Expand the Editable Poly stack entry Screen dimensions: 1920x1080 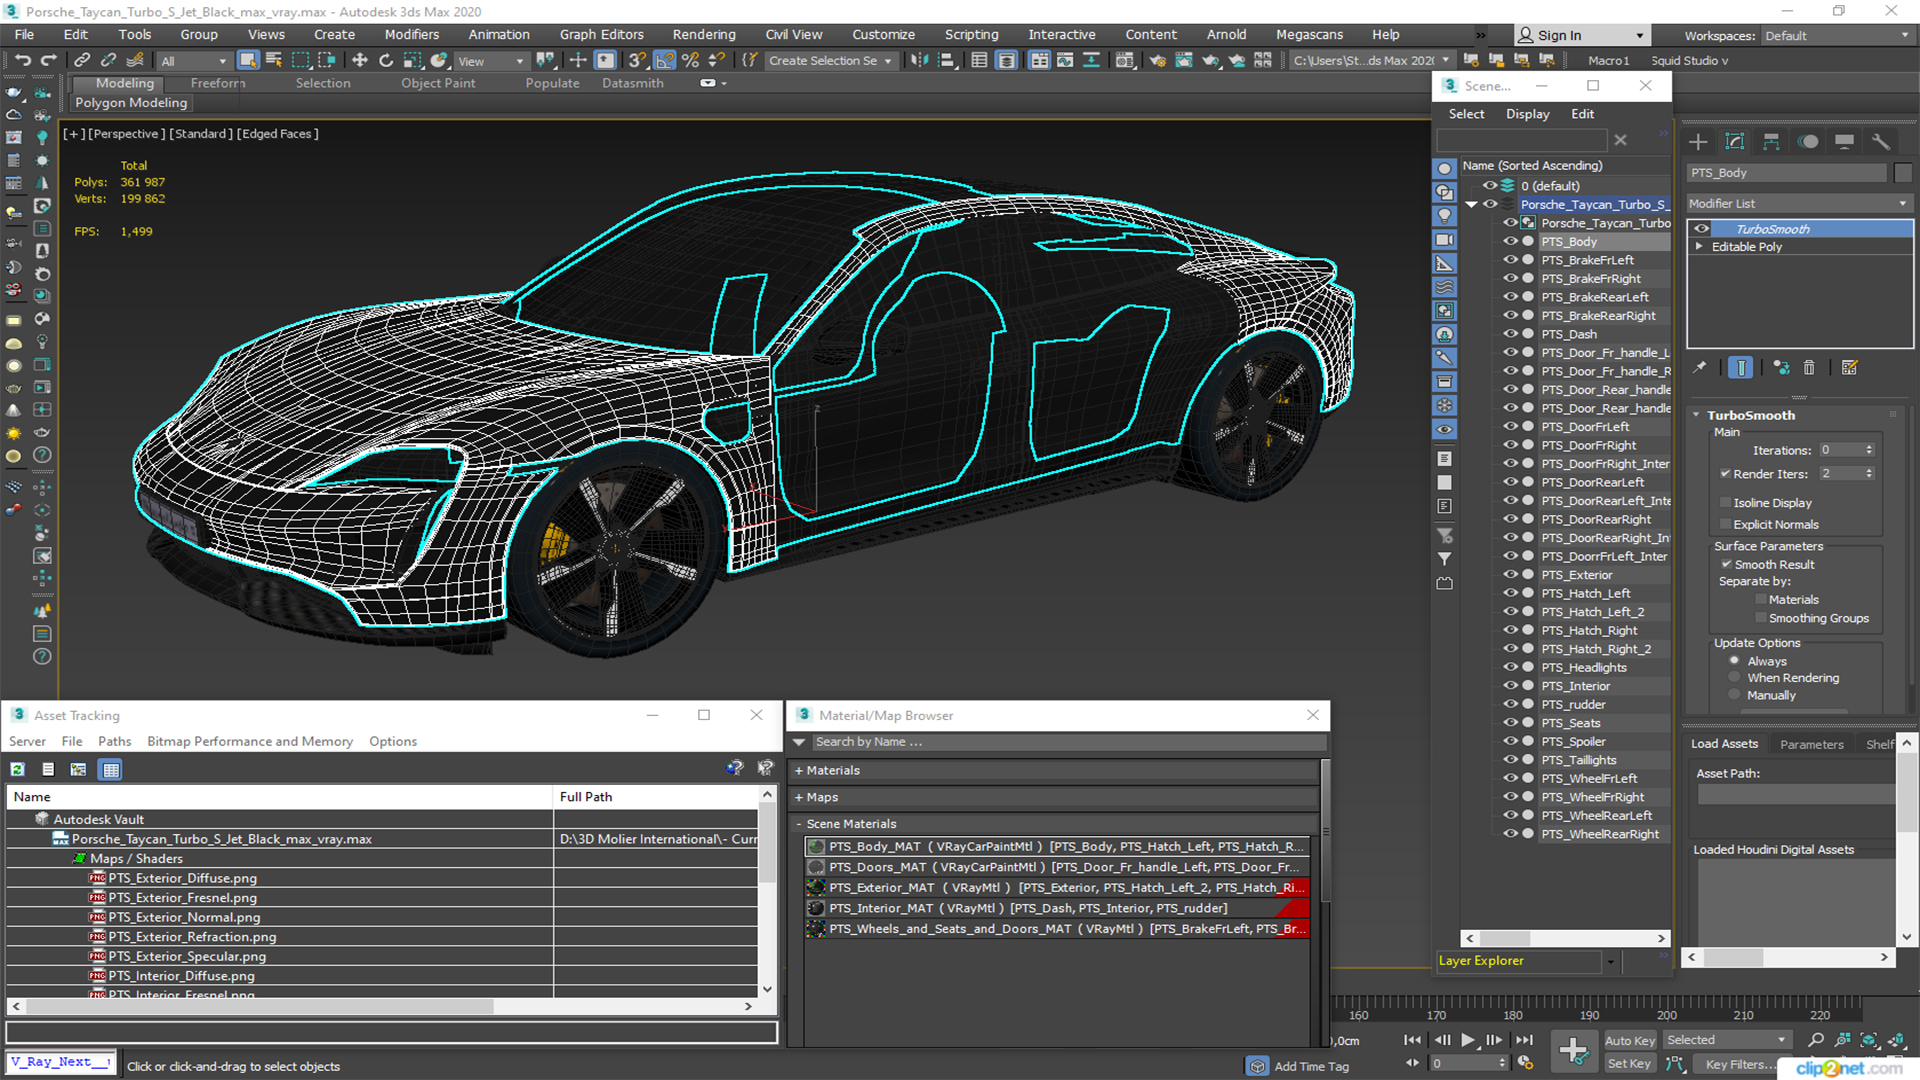[1698, 247]
